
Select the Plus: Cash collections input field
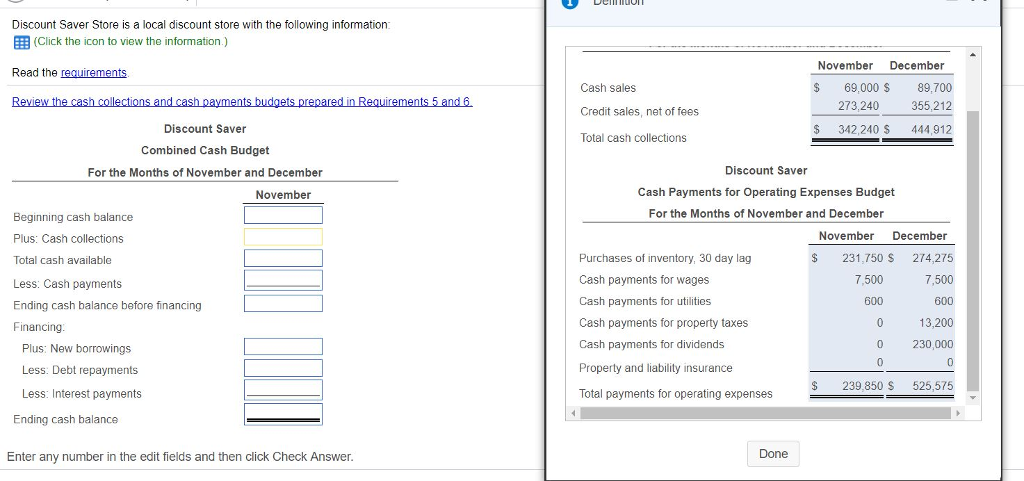coord(283,236)
